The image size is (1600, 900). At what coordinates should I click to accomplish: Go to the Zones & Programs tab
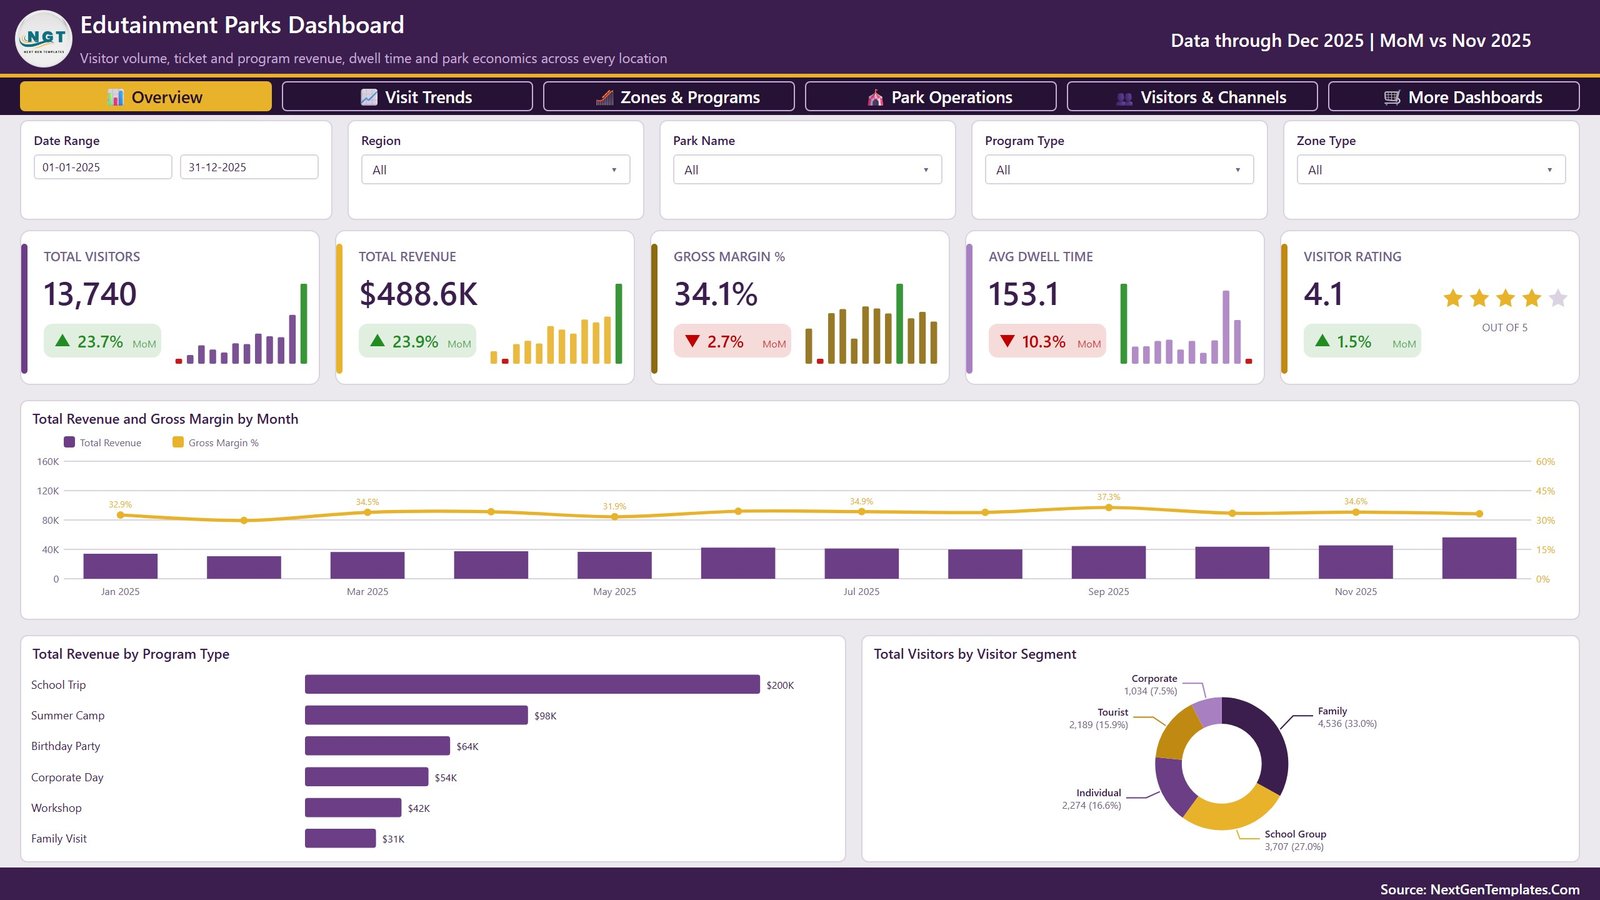pyautogui.click(x=669, y=97)
